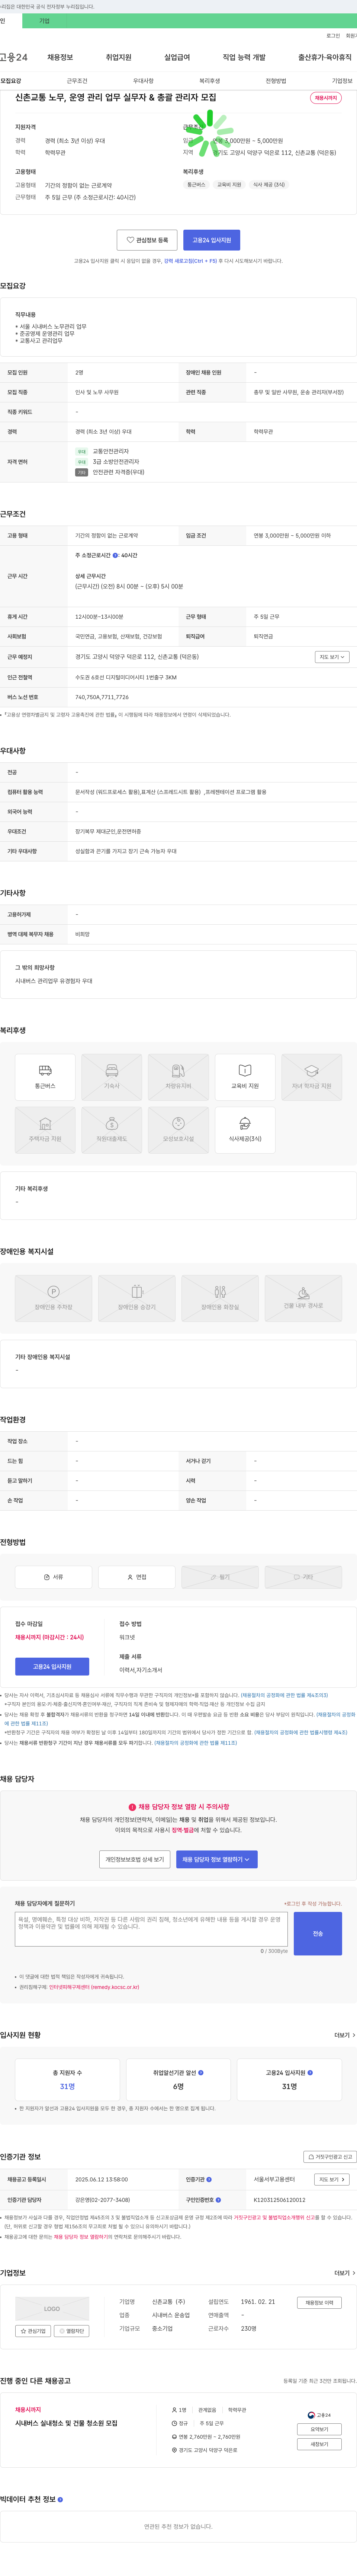
Task: Open info icon beside 인증기관 label
Action: (x=209, y=2179)
